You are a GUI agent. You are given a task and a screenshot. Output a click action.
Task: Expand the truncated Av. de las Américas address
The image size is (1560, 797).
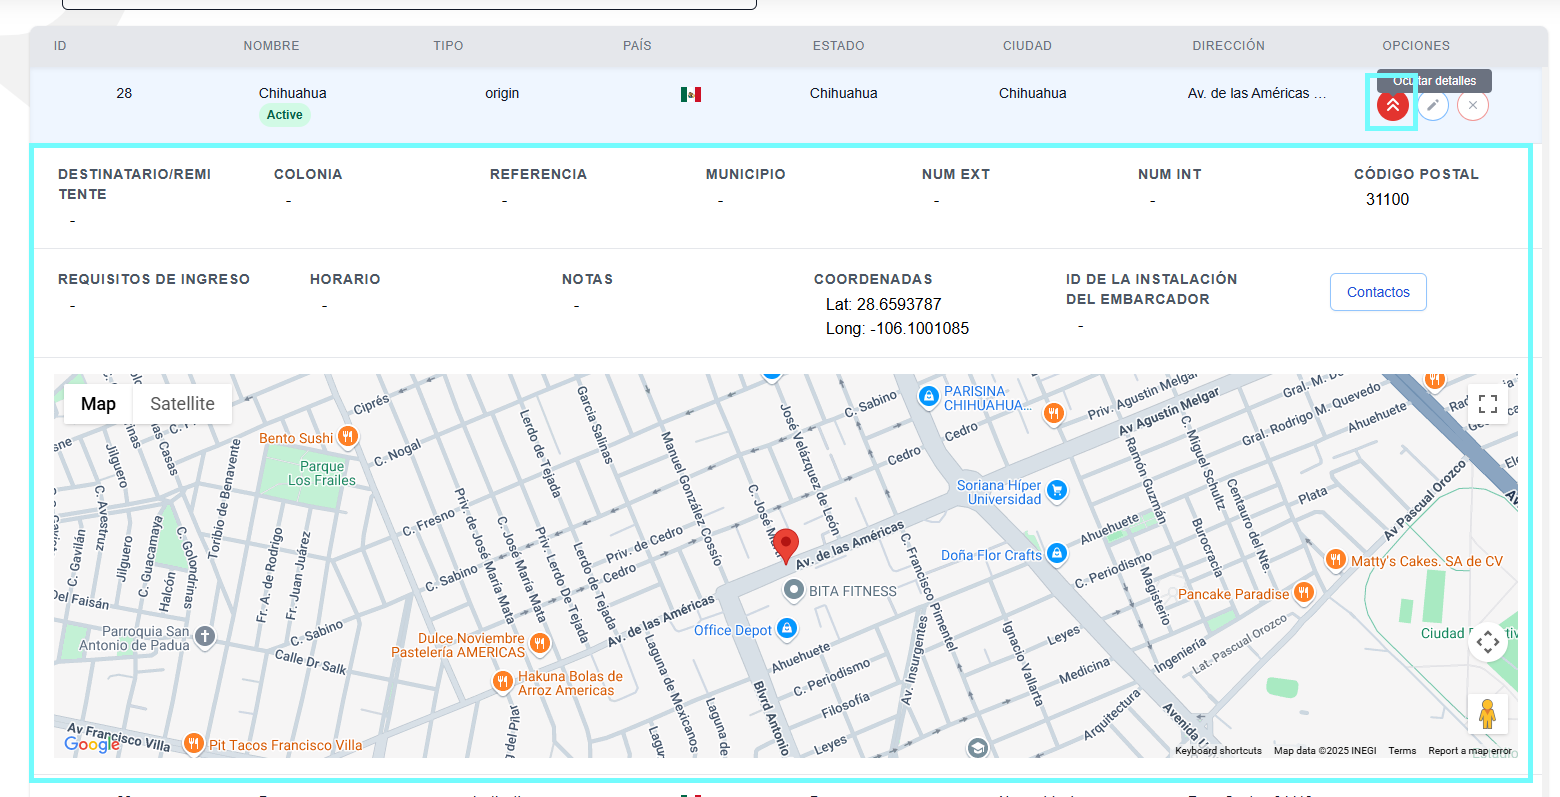point(1257,92)
